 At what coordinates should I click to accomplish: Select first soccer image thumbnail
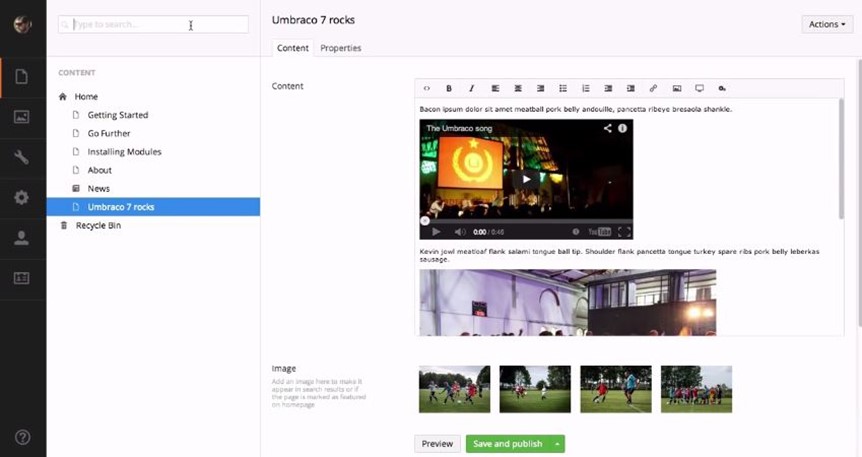[x=455, y=389]
